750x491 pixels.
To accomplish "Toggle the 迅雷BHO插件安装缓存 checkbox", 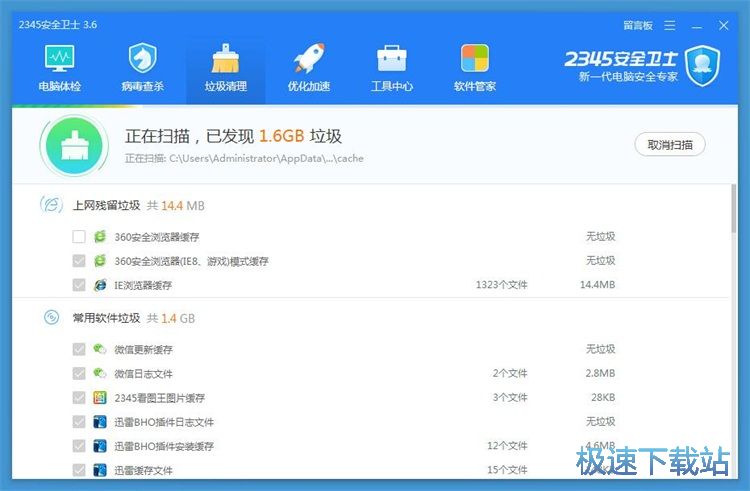I will [x=79, y=446].
